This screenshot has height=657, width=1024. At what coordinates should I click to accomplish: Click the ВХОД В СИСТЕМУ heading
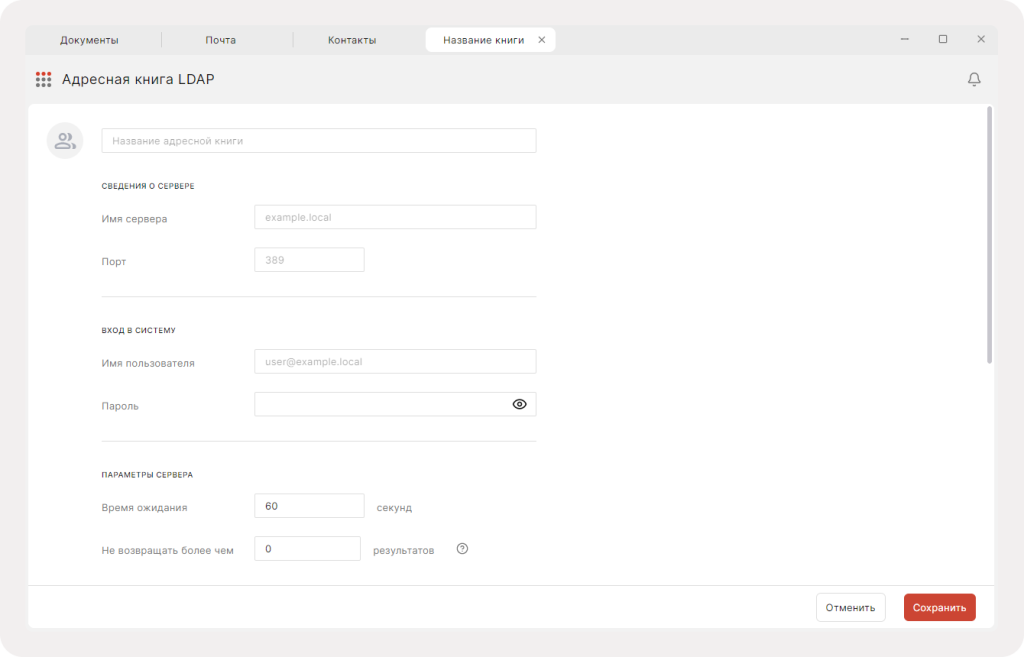point(138,330)
